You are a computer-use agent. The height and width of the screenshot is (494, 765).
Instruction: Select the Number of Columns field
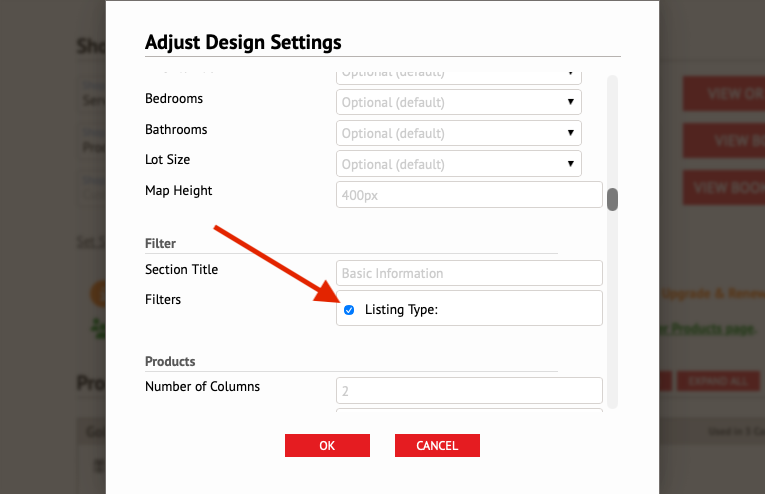coord(469,391)
